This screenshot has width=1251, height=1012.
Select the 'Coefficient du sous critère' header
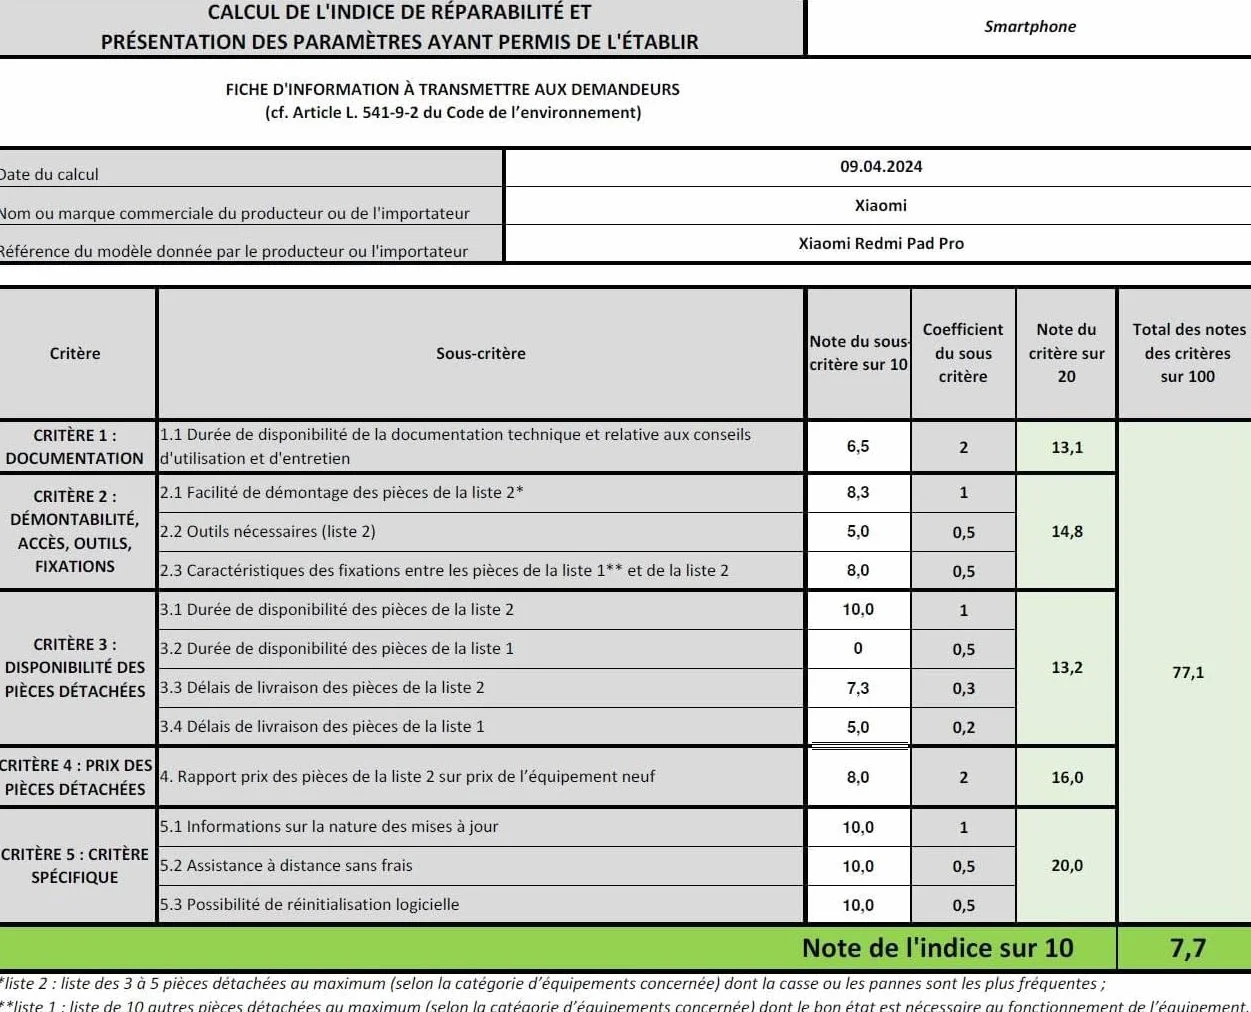pos(963,353)
